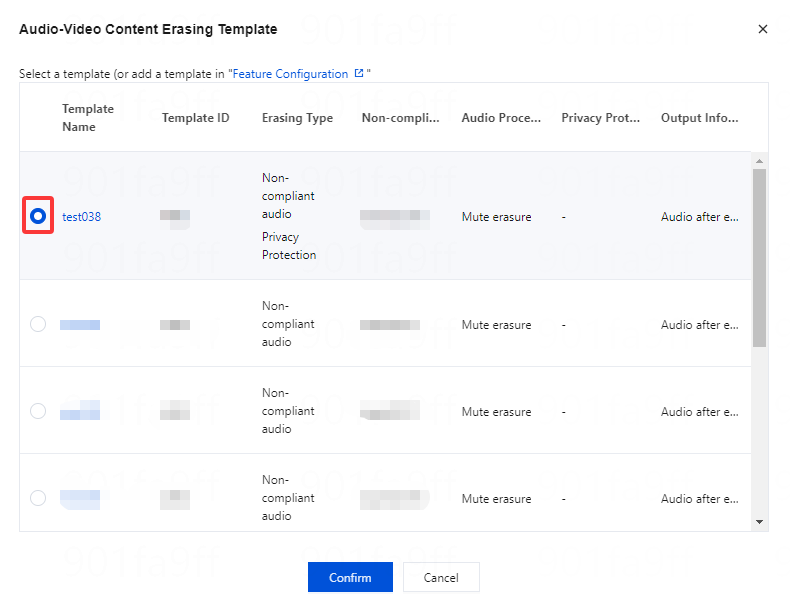Image resolution: width=790 pixels, height=609 pixels.
Task: Click the Template Name column header
Action: [x=88, y=118]
